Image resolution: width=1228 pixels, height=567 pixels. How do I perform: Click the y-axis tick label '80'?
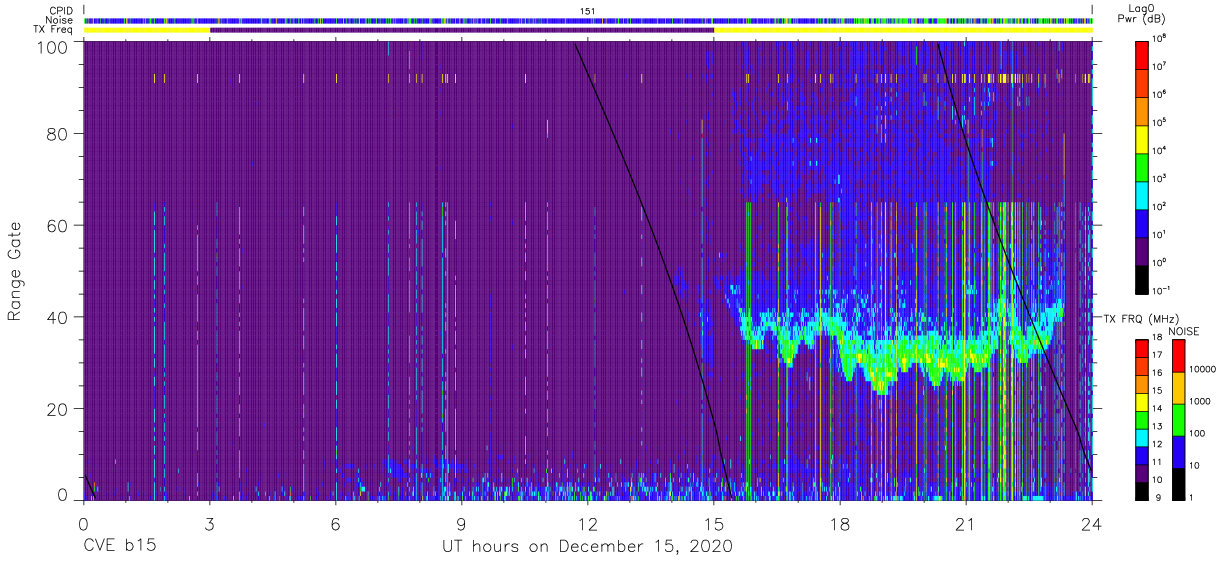click(x=59, y=133)
